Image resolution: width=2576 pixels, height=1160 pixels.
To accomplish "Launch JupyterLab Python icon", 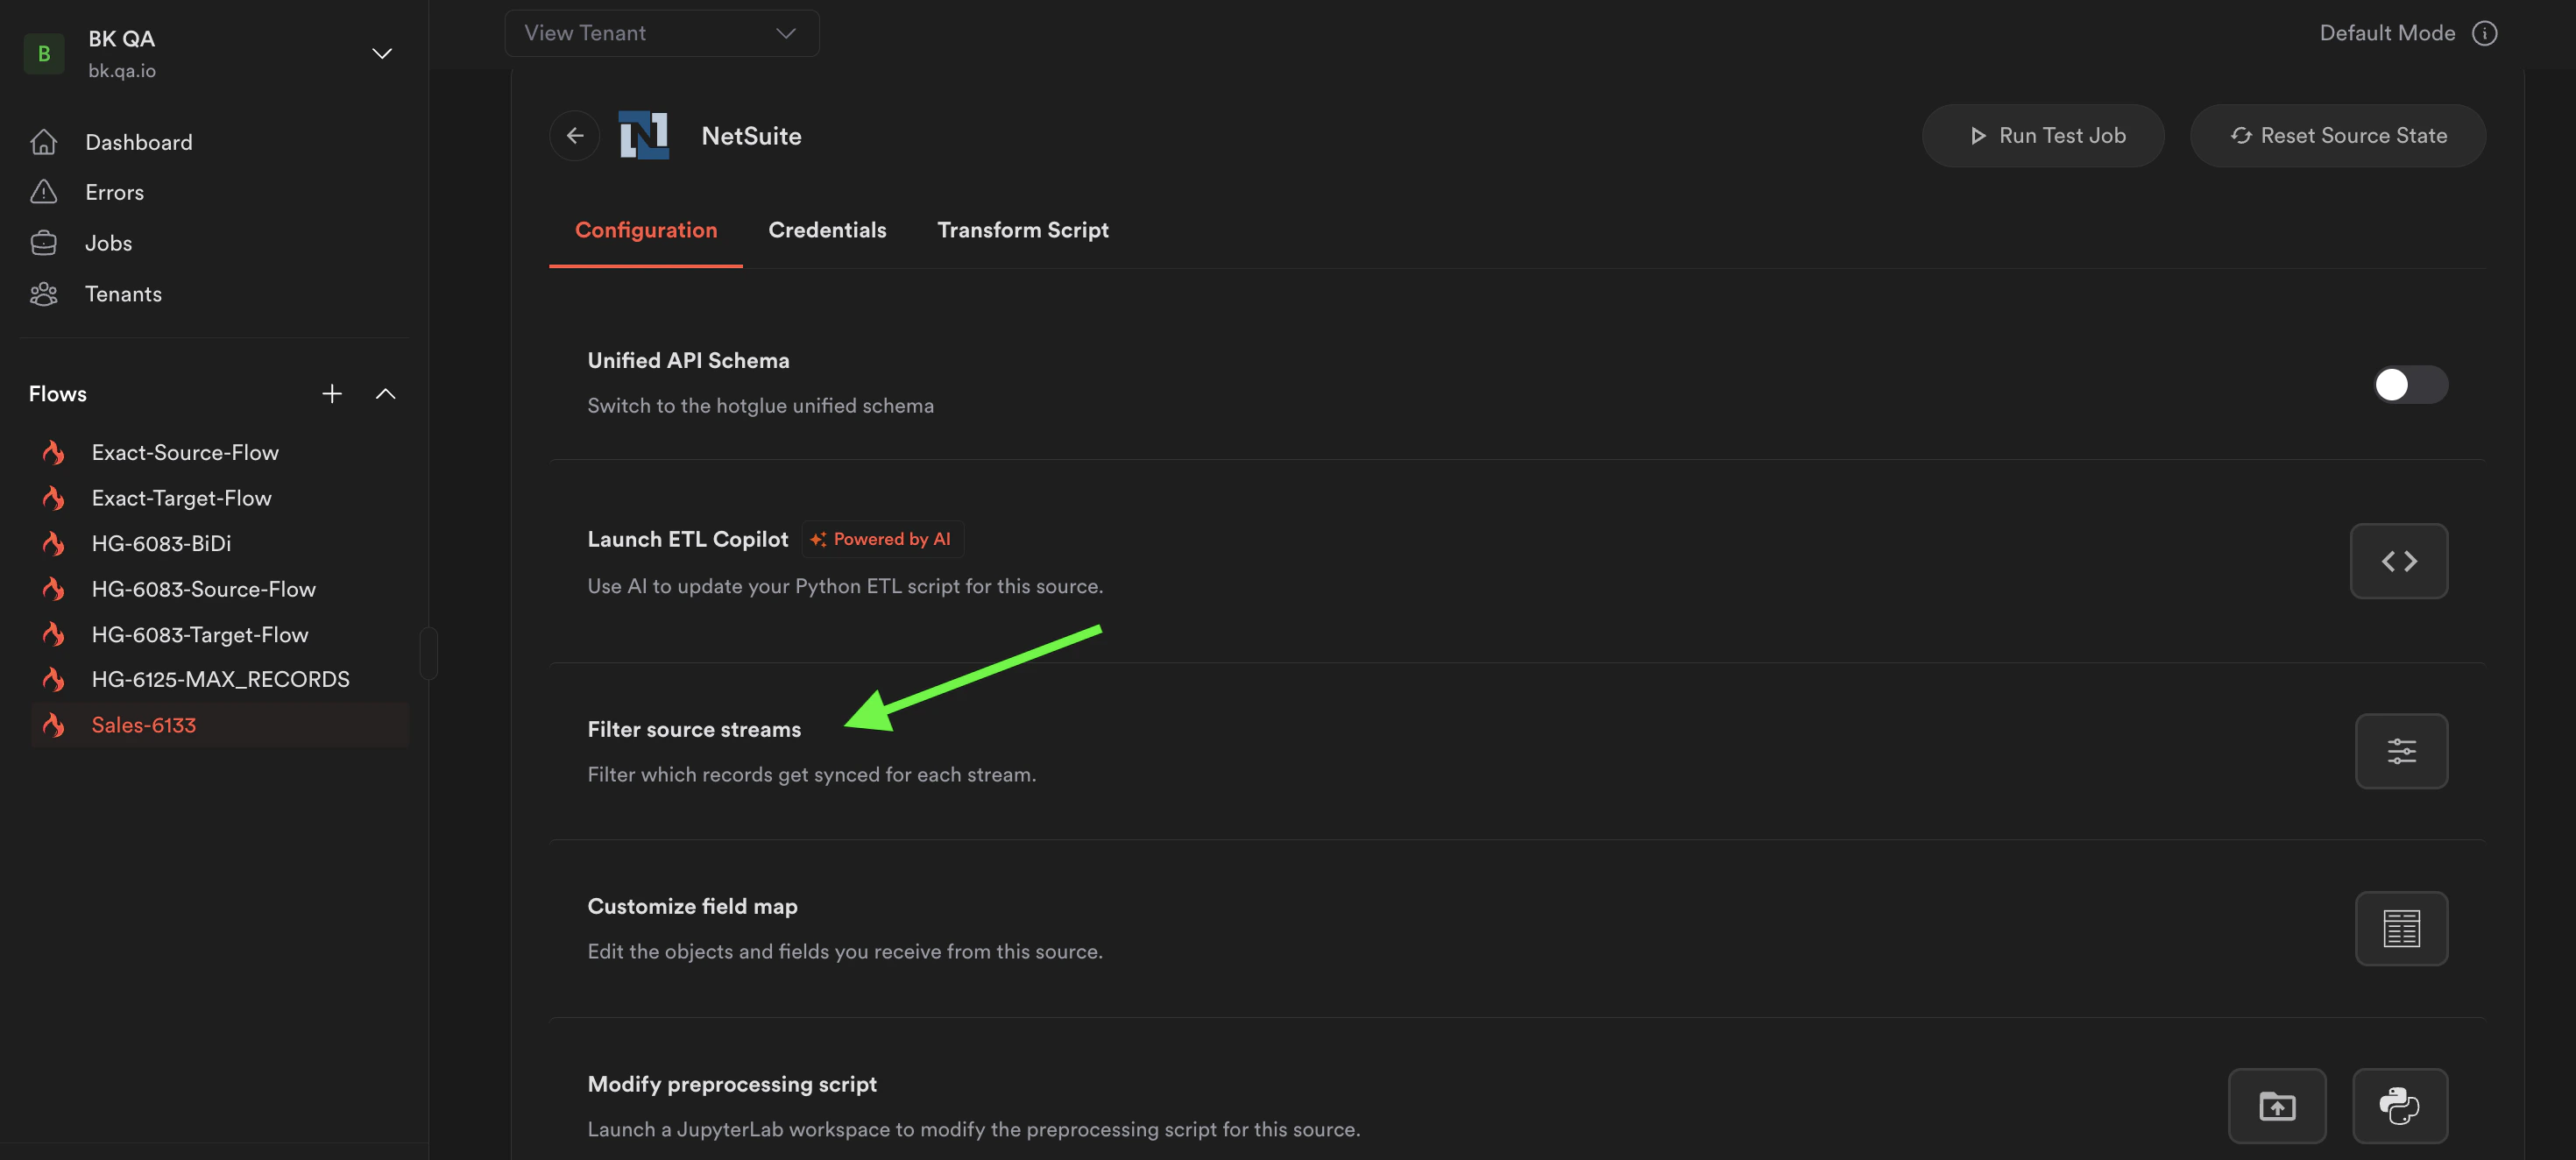I will (2399, 1106).
